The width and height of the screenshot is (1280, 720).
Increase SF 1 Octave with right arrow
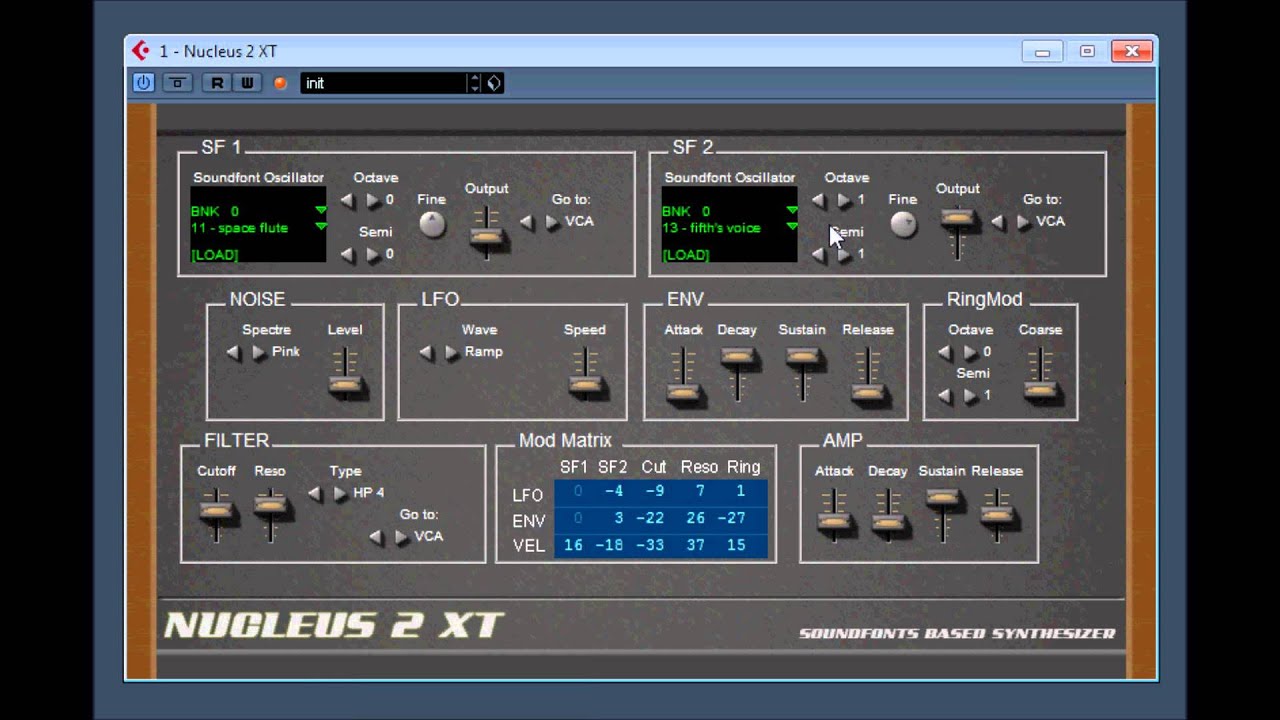point(373,200)
